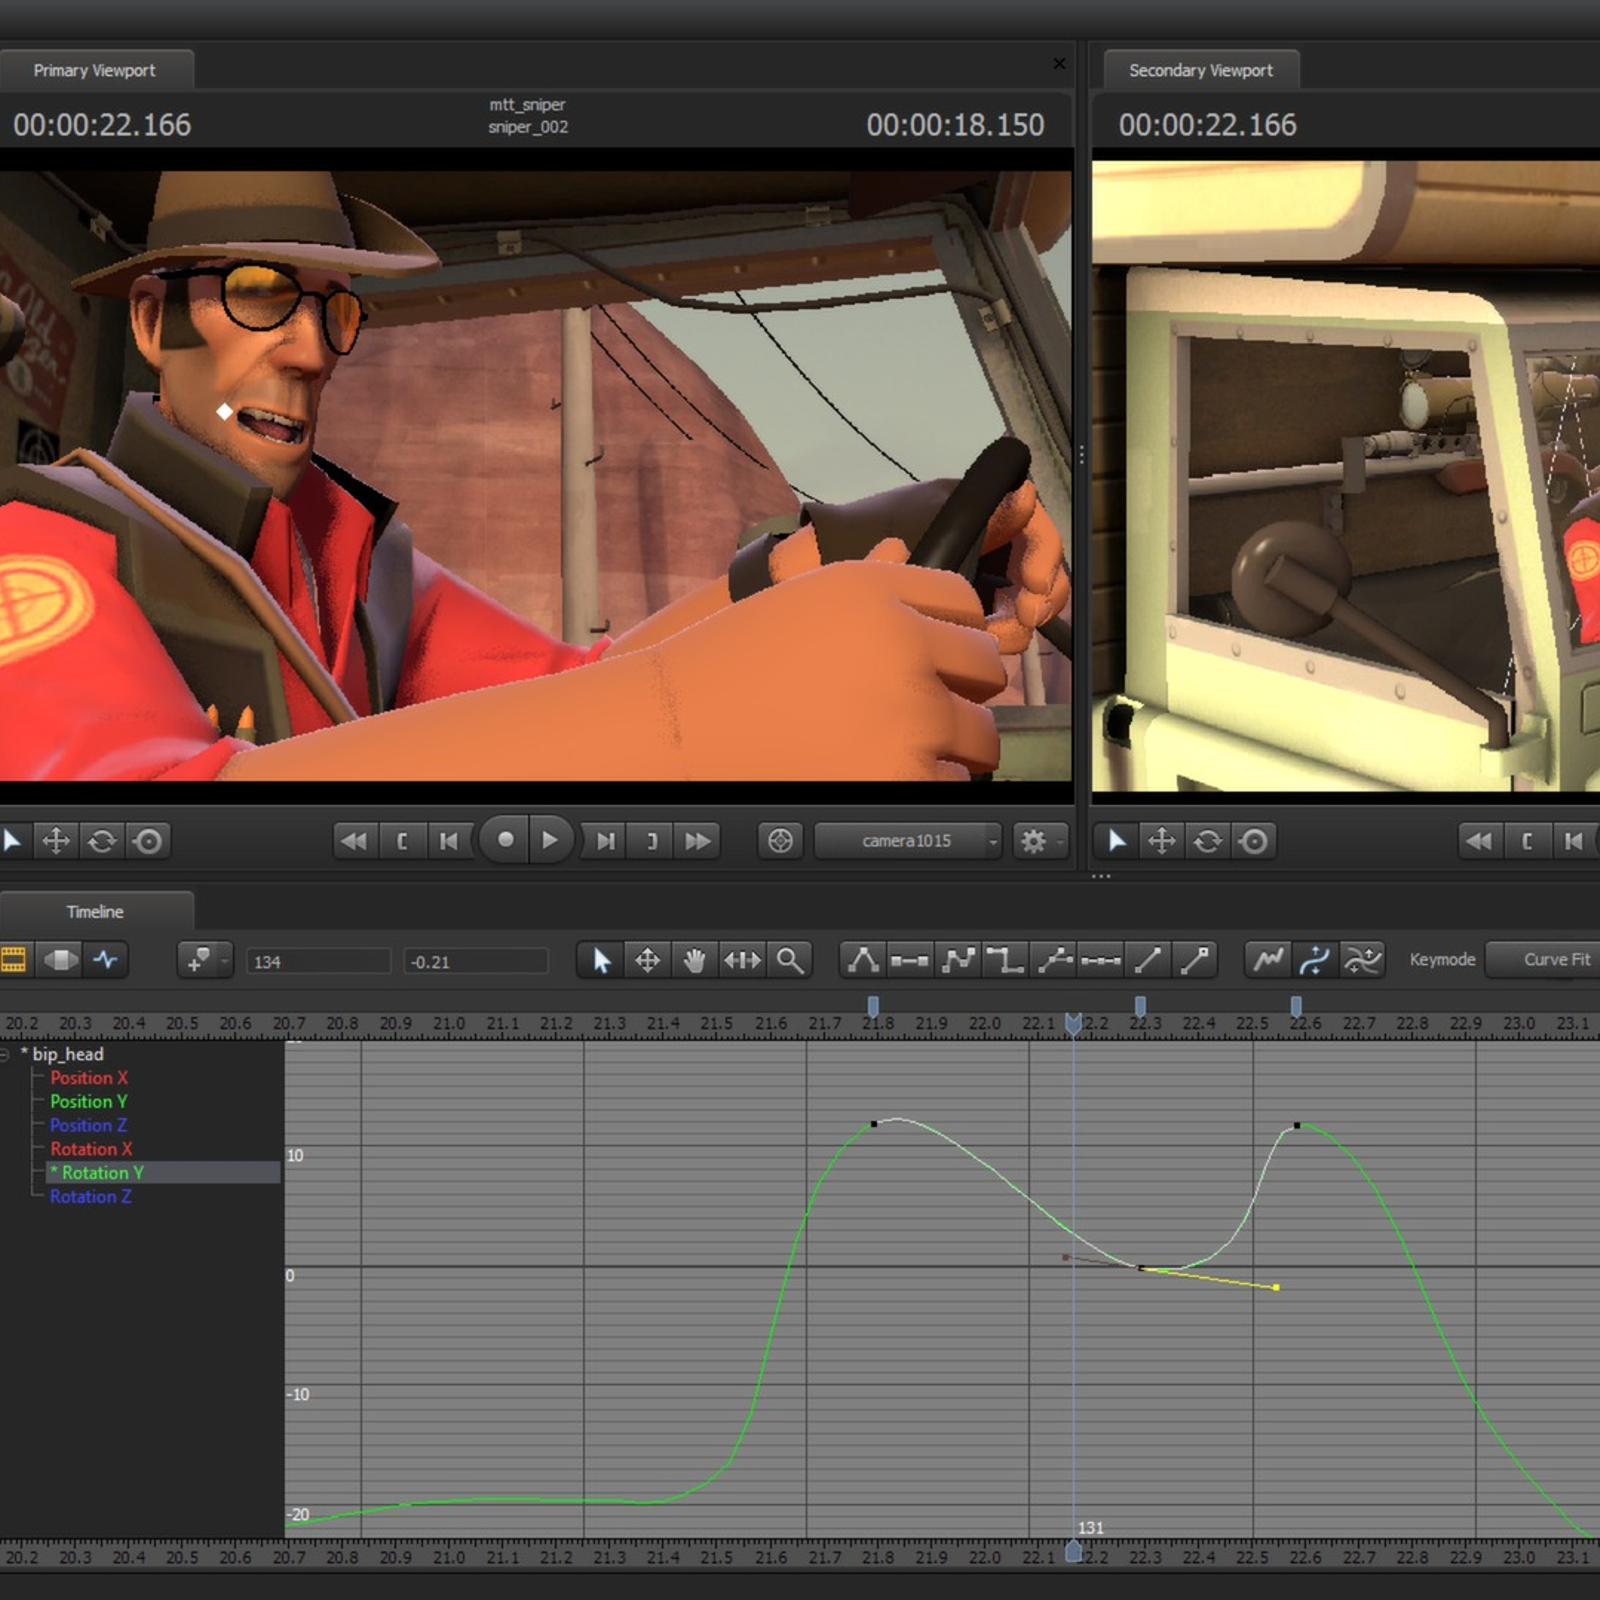The image size is (1600, 1600).
Task: Click the record button in primary viewport
Action: 506,840
